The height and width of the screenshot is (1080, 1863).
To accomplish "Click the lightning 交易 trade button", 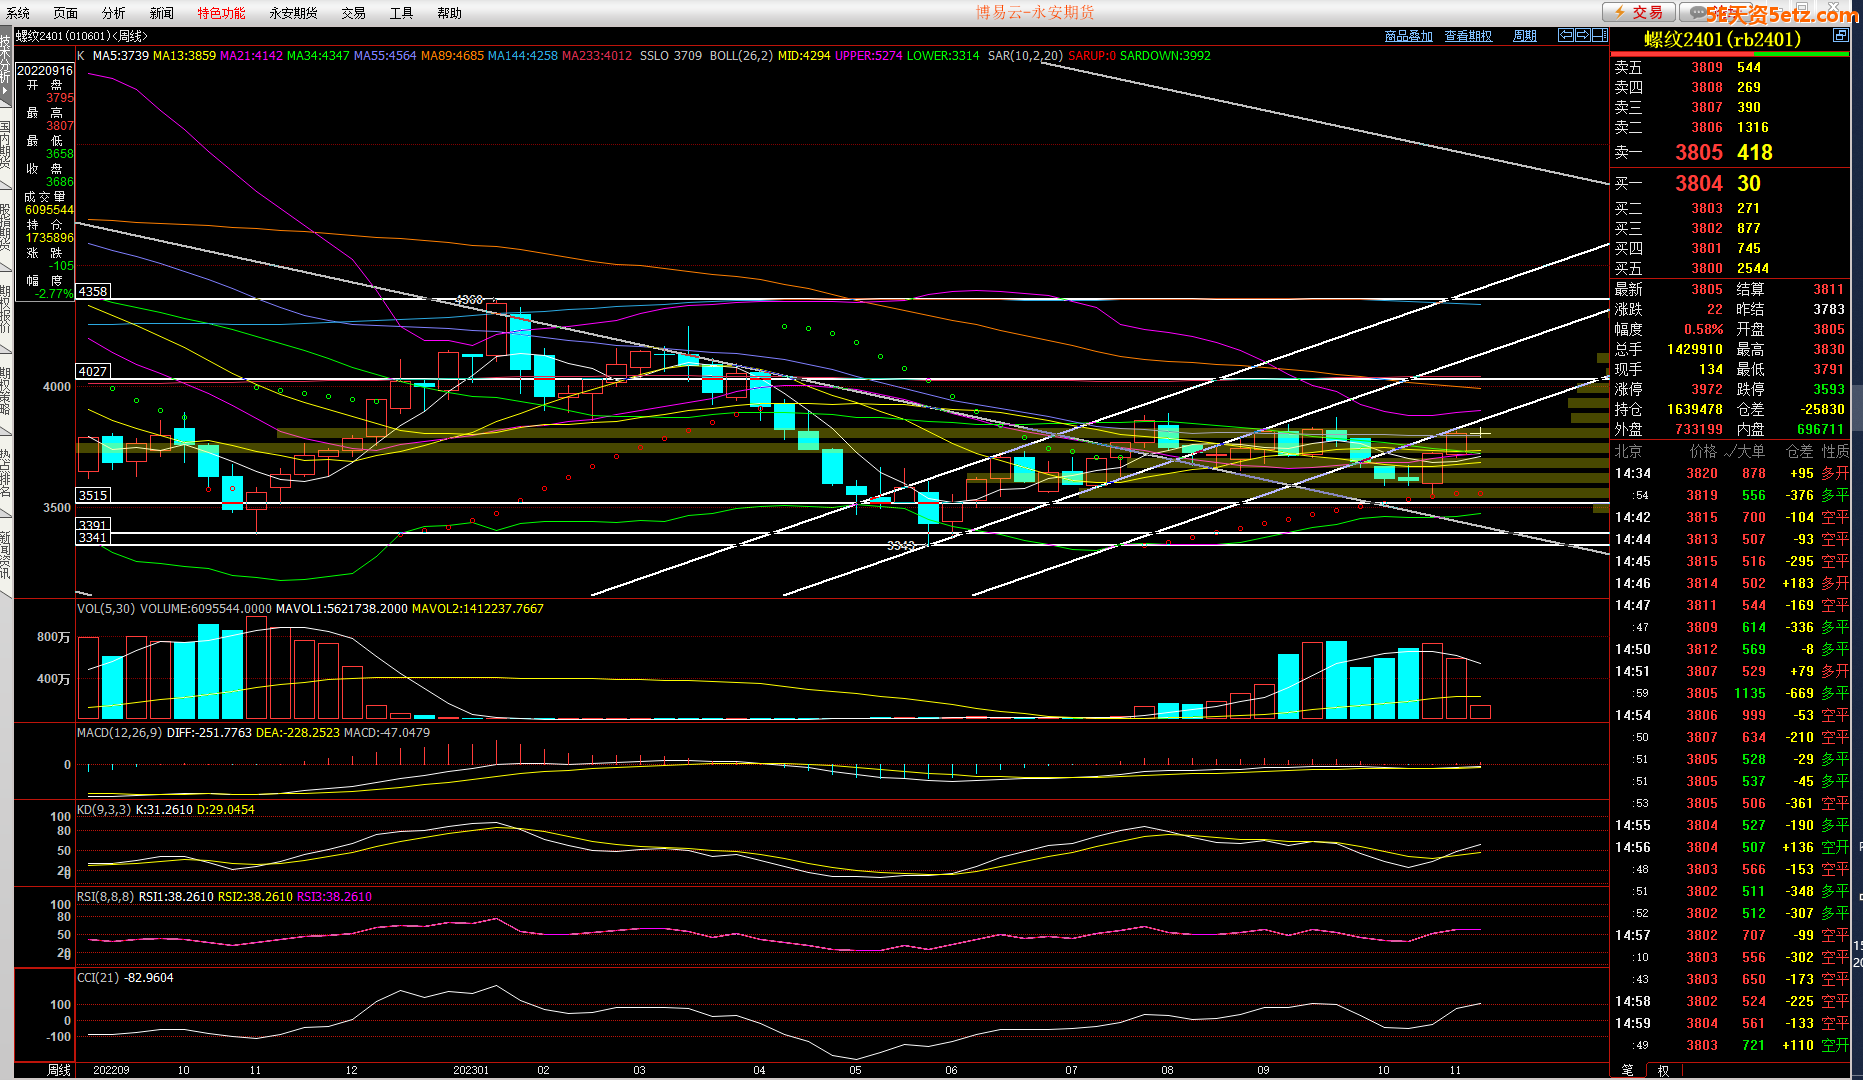I will [1639, 12].
